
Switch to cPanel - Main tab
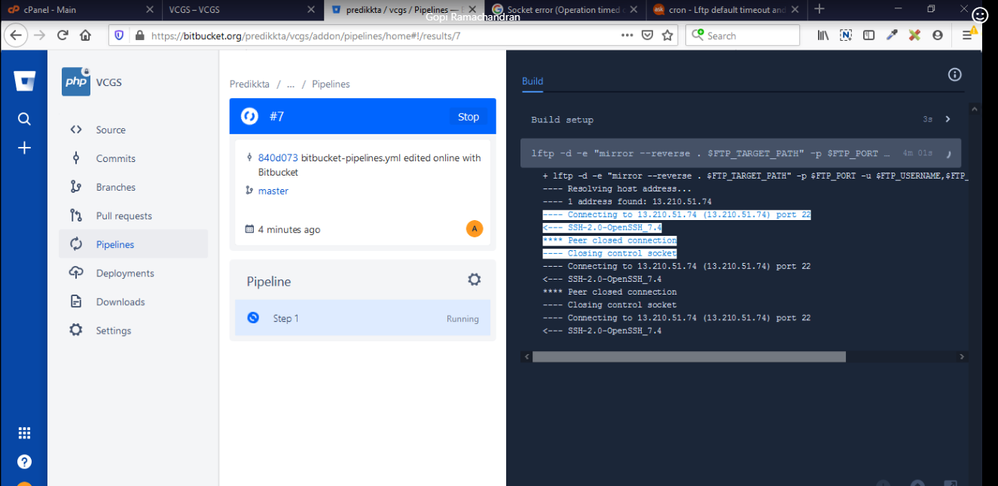pos(80,9)
